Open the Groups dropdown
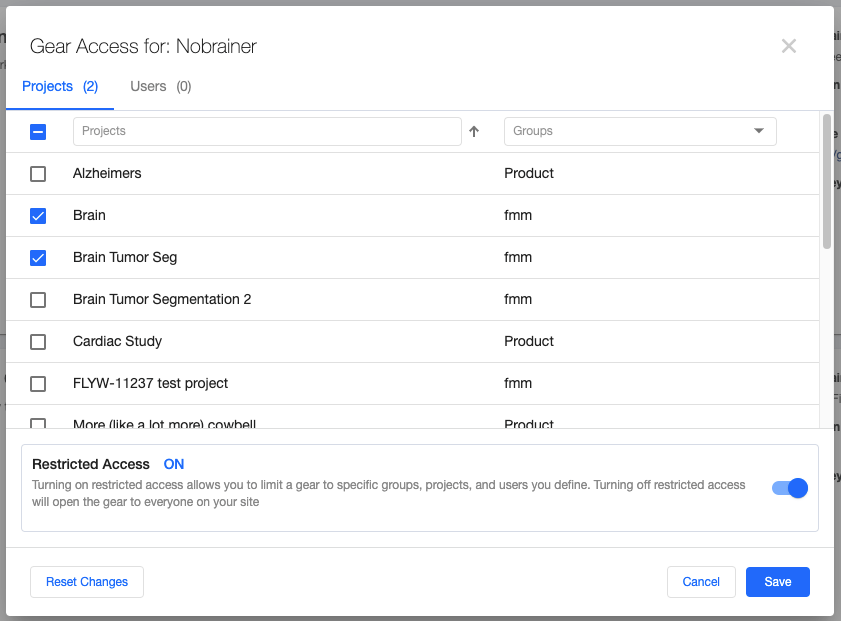 point(640,131)
